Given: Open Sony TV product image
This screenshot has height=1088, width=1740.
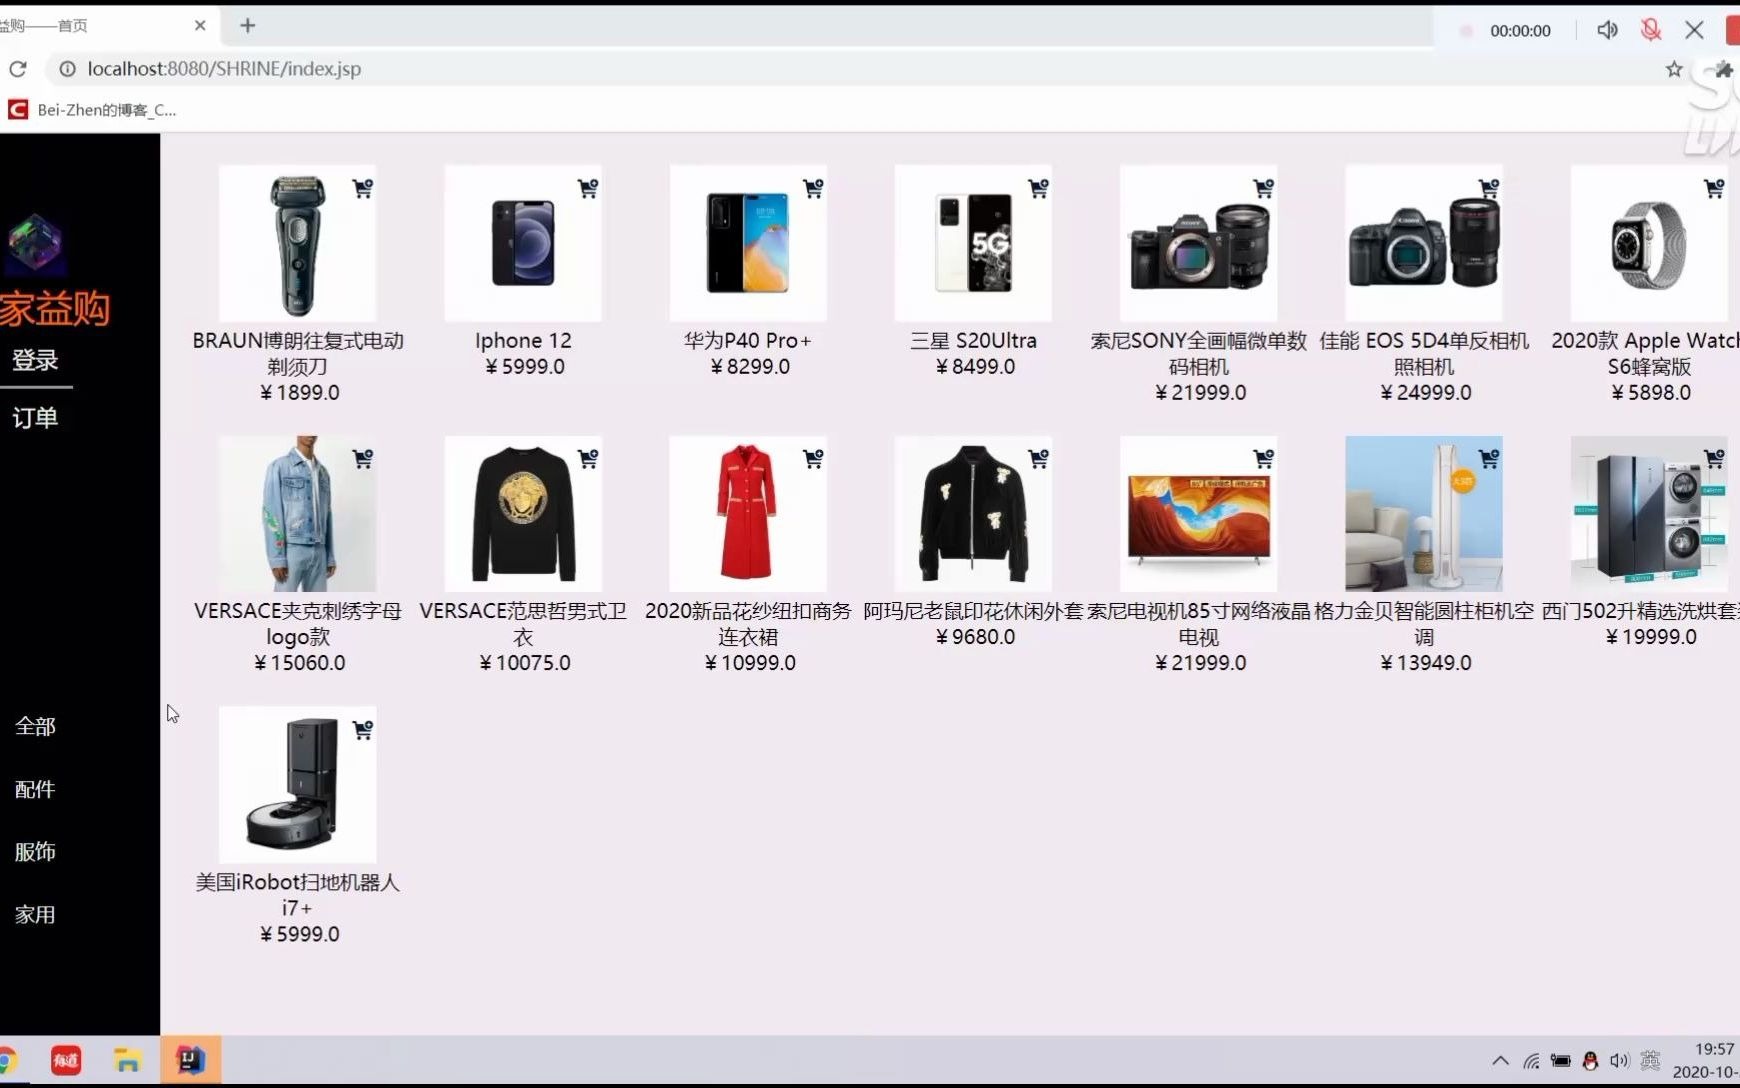Looking at the screenshot, I should point(1199,514).
